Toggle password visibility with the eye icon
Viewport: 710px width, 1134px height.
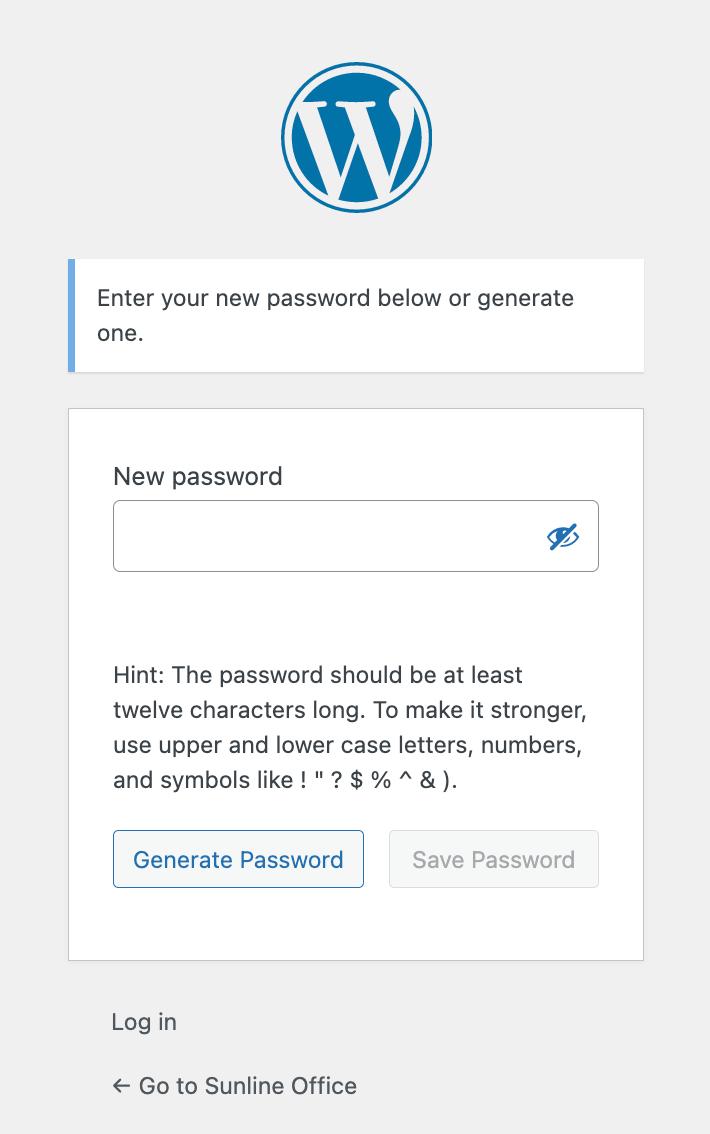click(563, 537)
